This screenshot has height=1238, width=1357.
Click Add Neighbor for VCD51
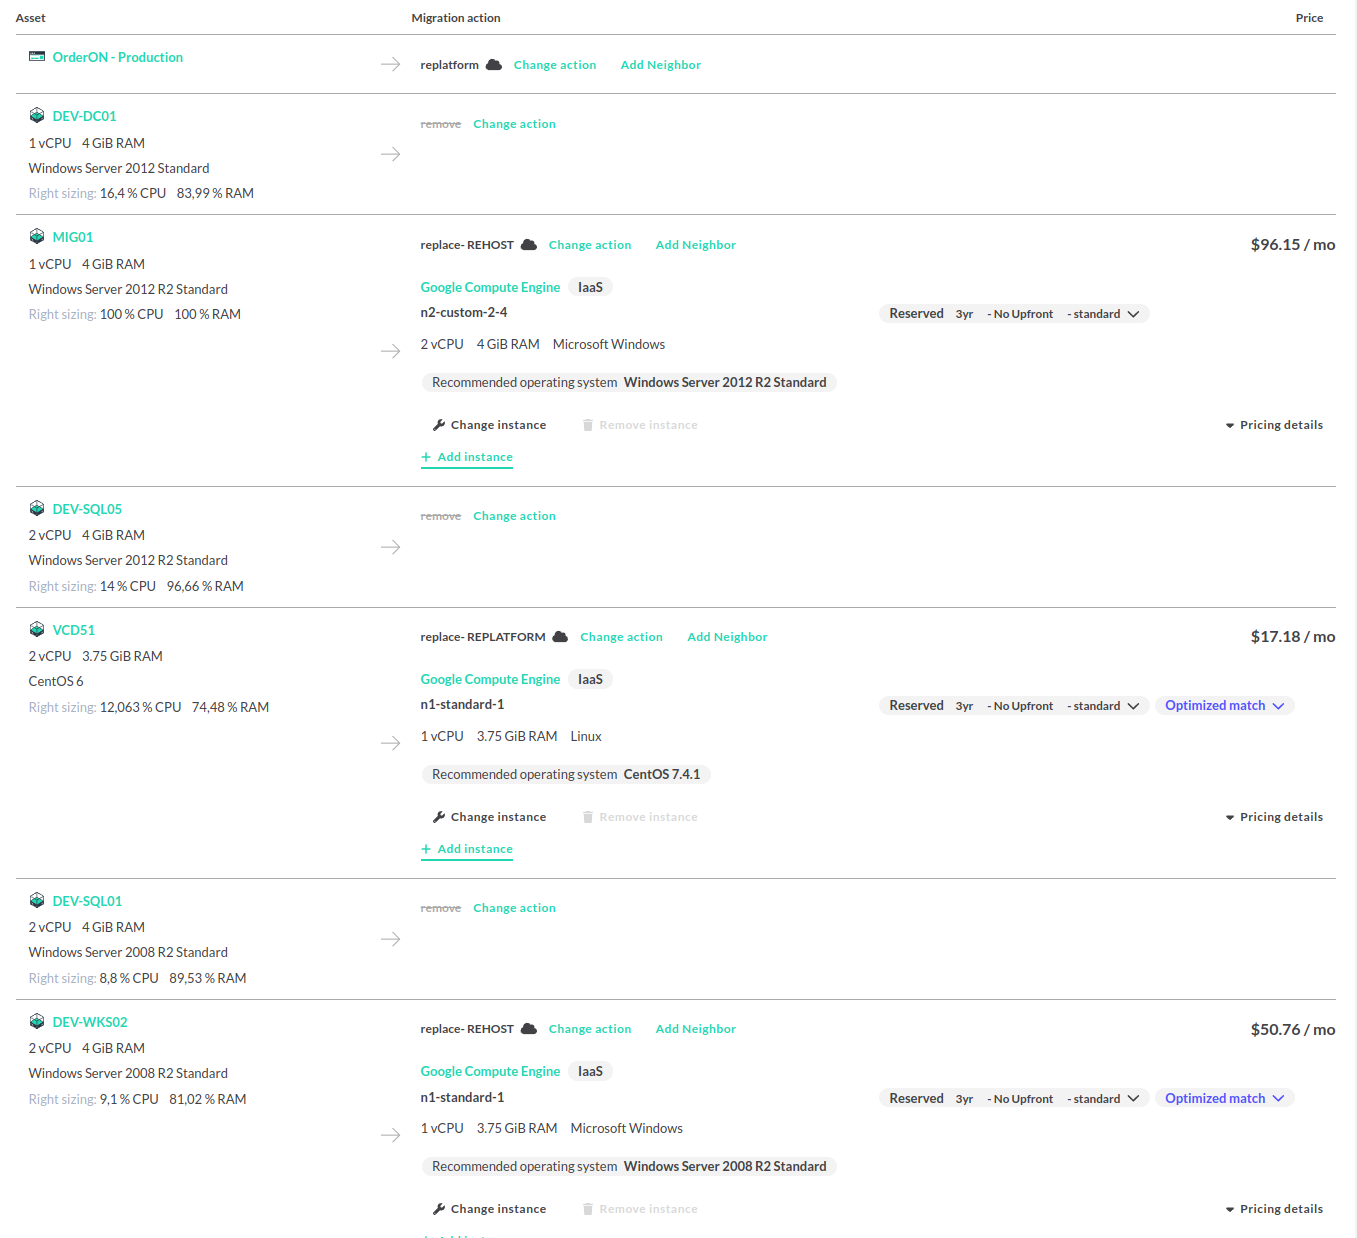pyautogui.click(x=727, y=637)
